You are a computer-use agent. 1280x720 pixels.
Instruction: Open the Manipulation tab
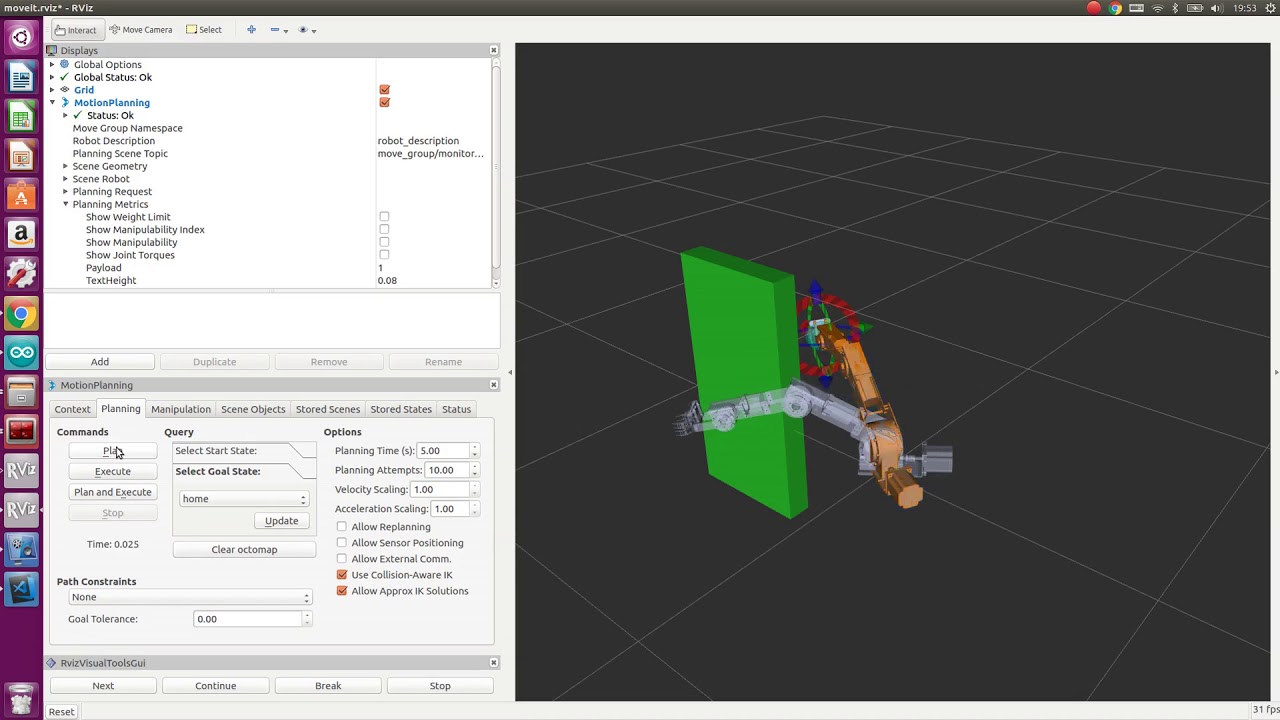[181, 409]
